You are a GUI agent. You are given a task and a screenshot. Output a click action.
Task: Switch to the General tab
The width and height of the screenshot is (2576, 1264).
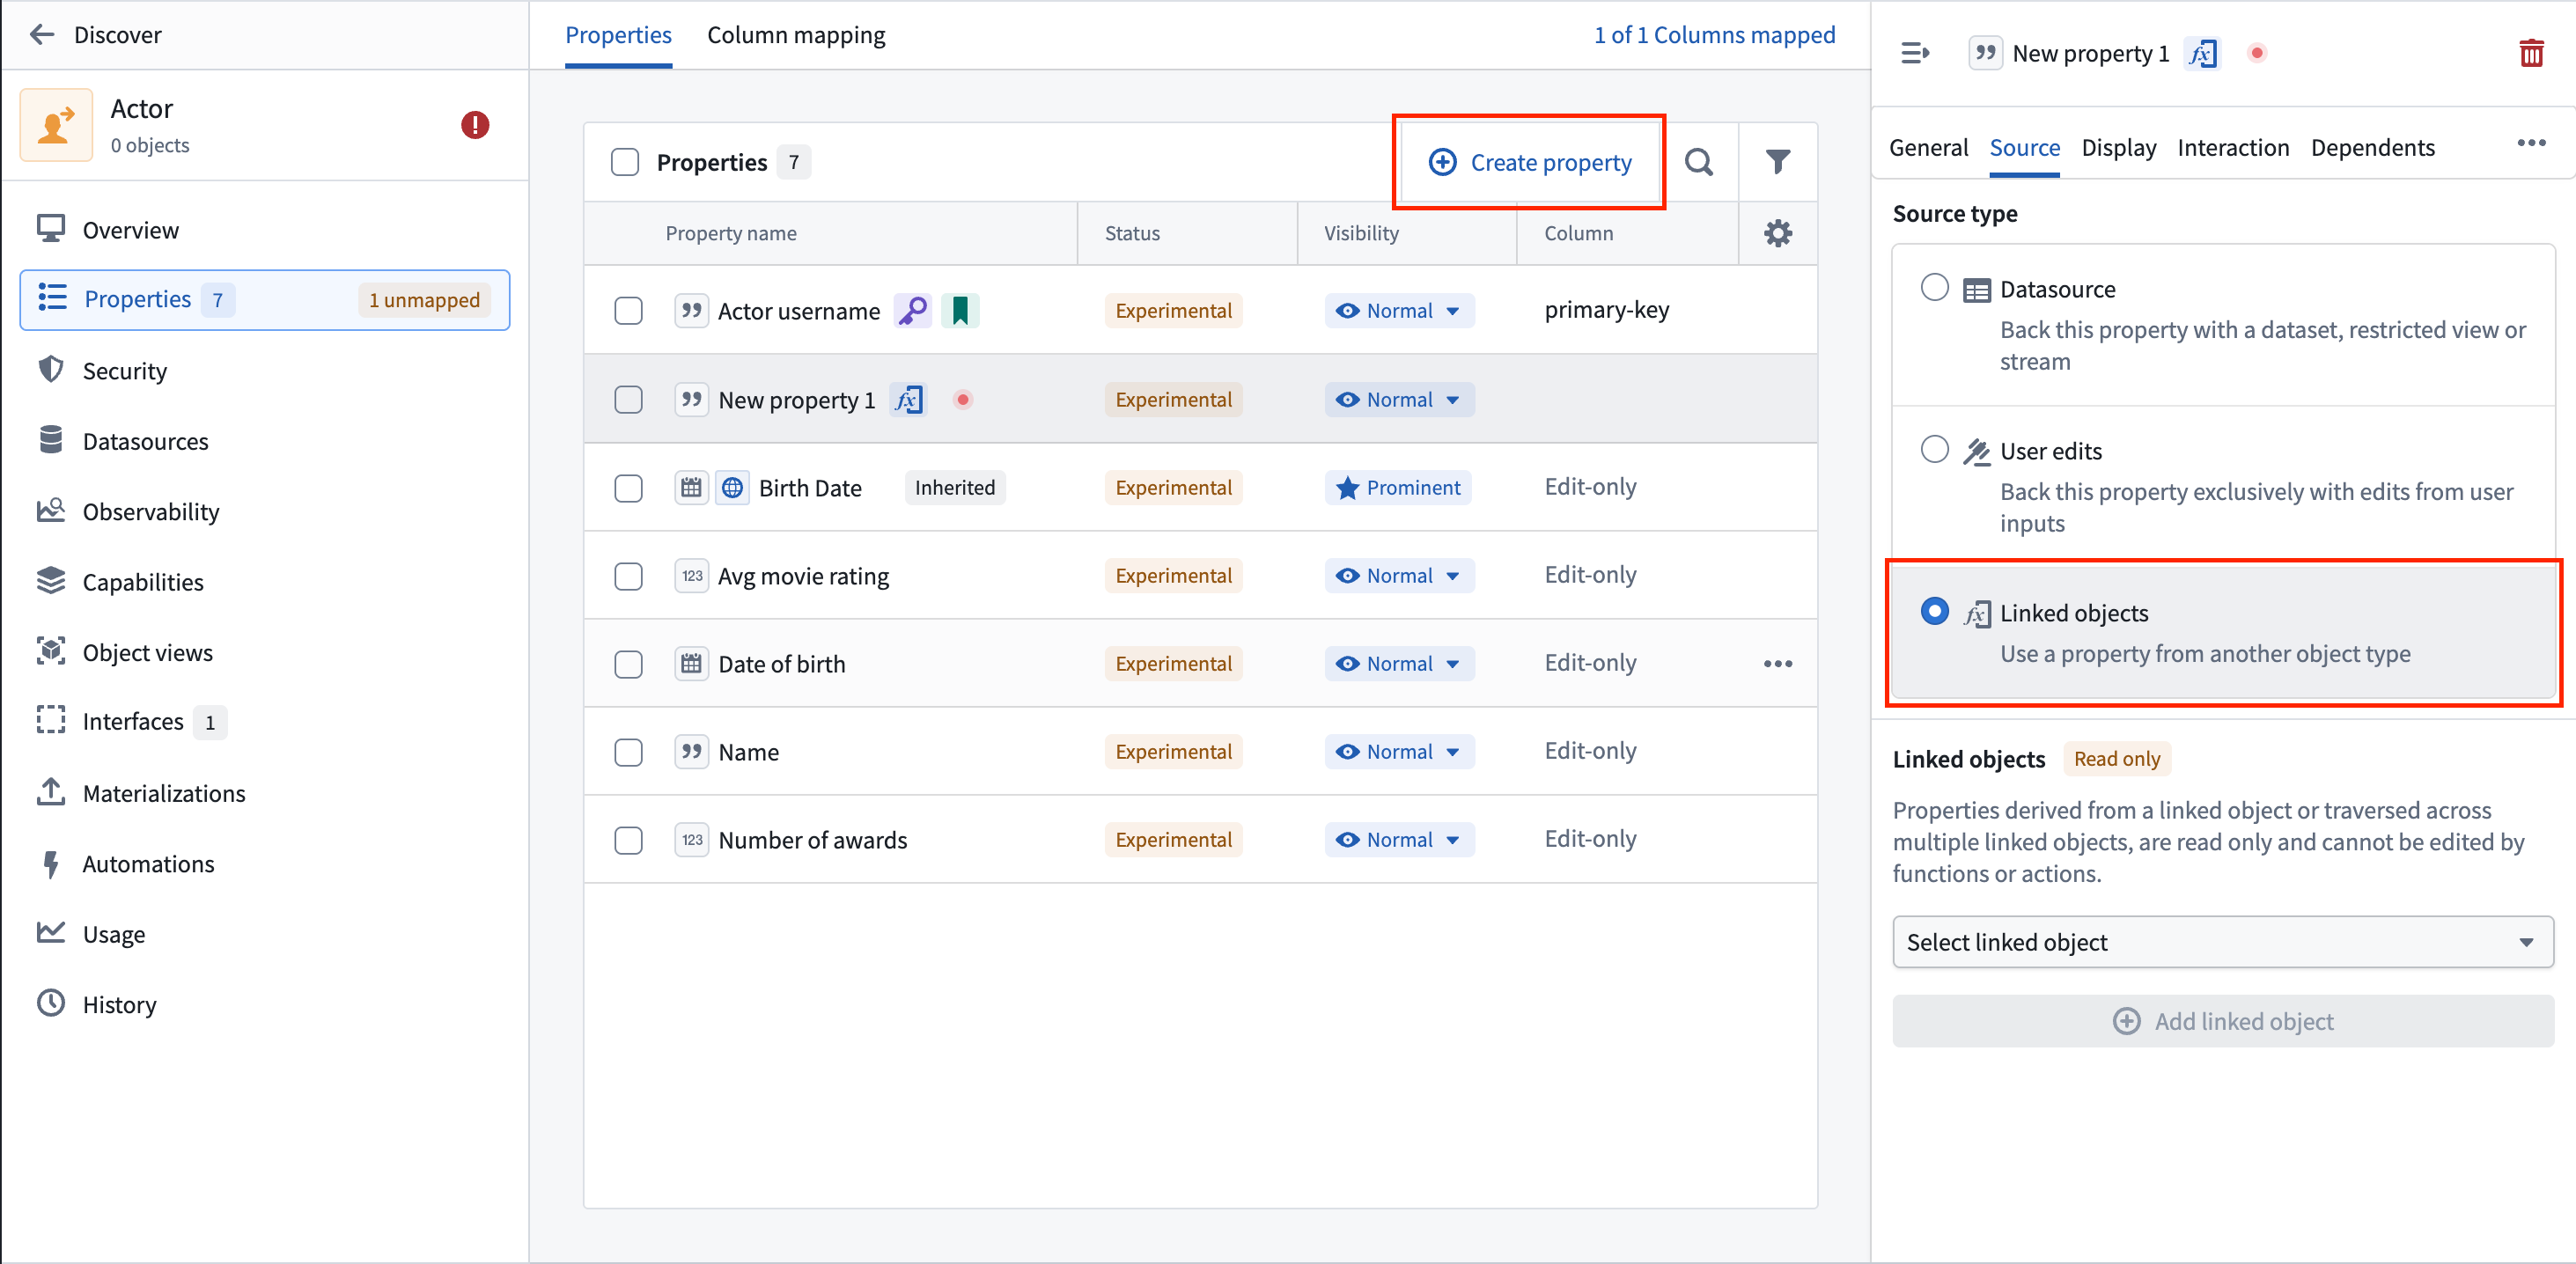click(x=1928, y=148)
